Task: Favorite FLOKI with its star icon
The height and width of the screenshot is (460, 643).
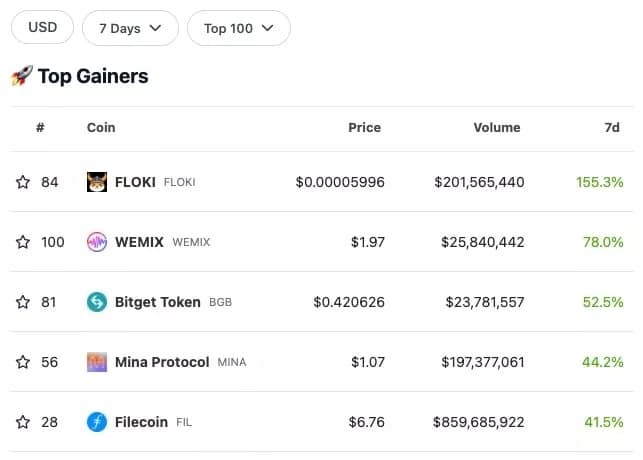Action: 23,182
